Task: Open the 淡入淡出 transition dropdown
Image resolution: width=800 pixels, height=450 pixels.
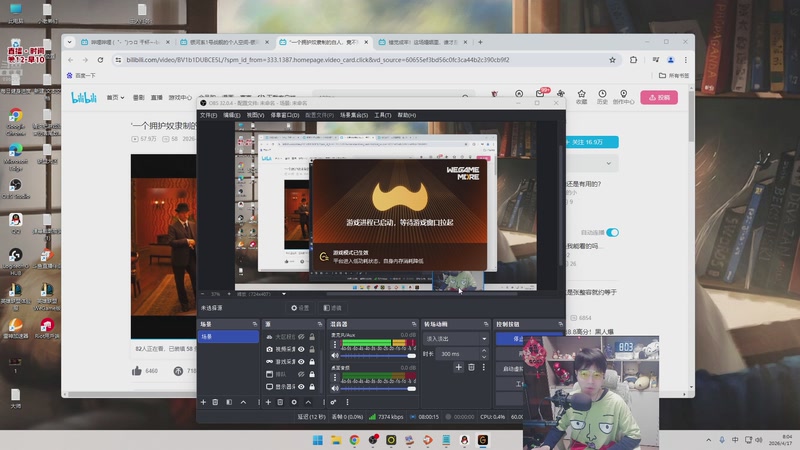Action: click(x=456, y=339)
